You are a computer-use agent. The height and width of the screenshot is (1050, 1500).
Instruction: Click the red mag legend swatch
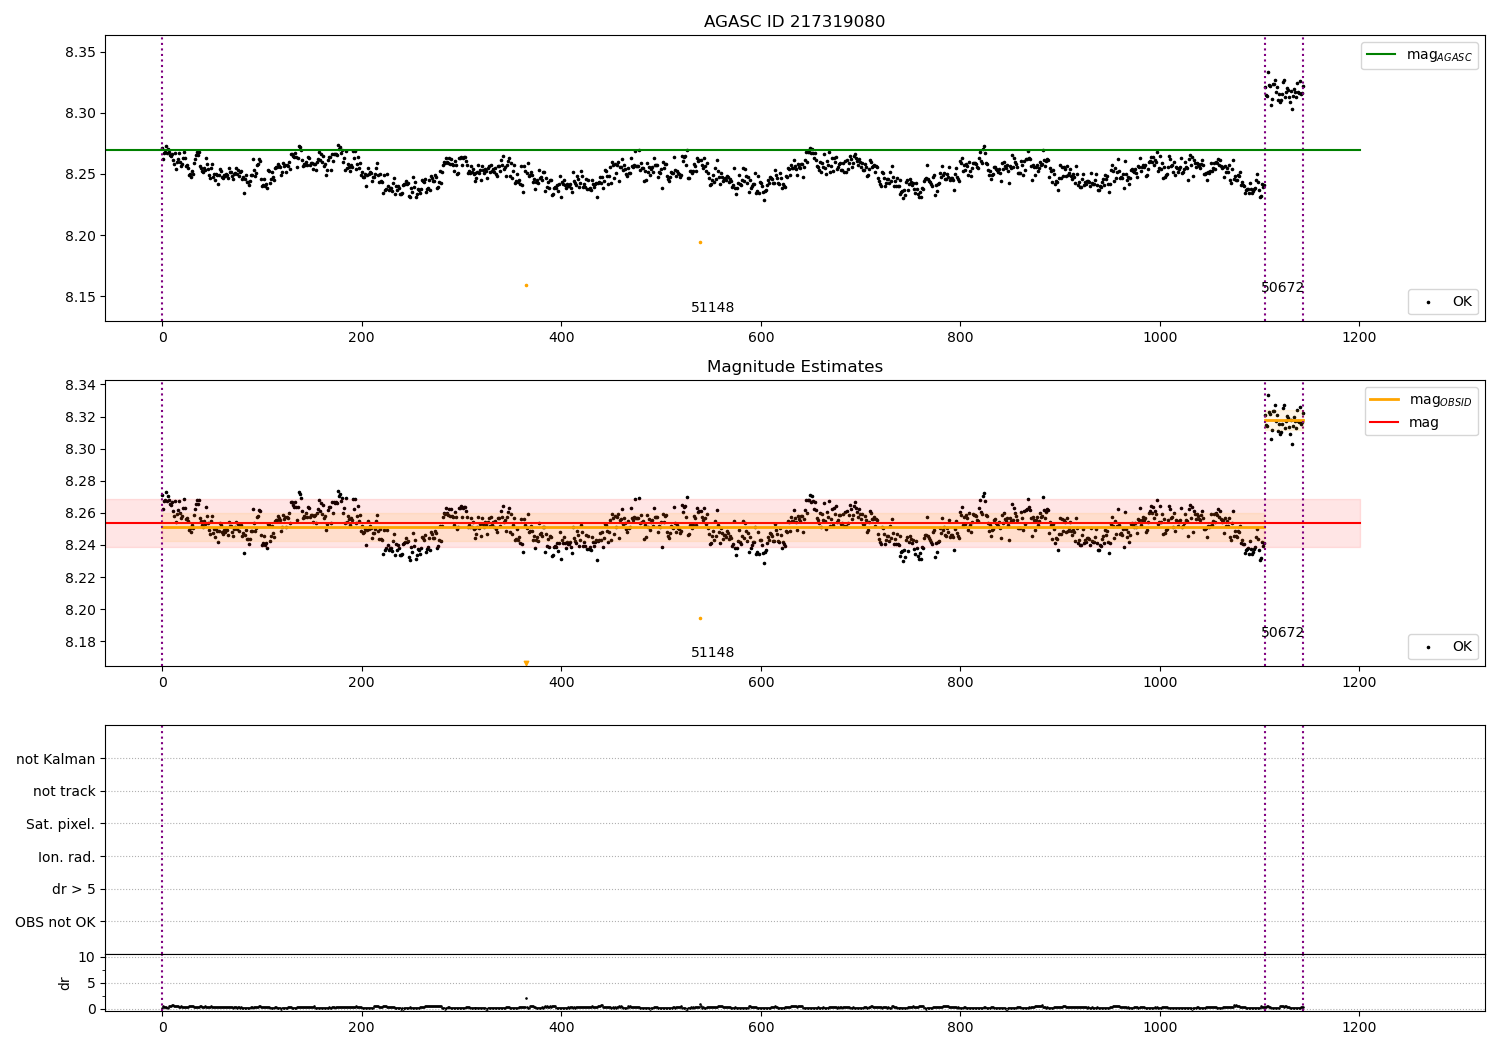[1384, 422]
